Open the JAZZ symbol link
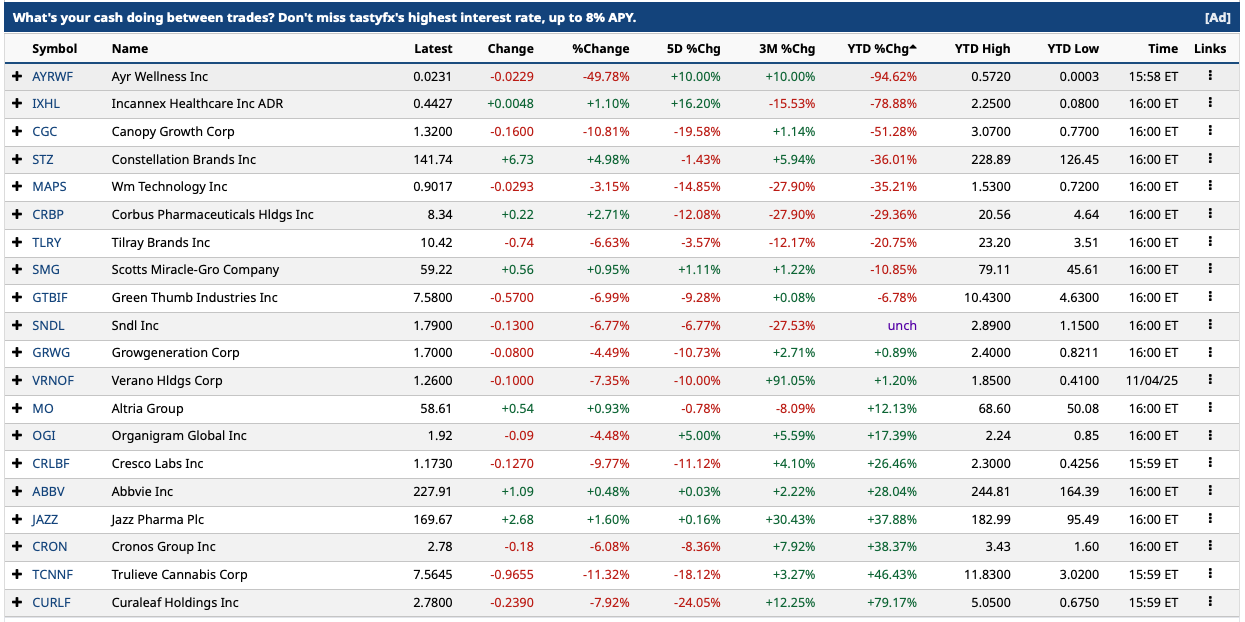Viewport: 1245px width, 622px height. click(45, 519)
